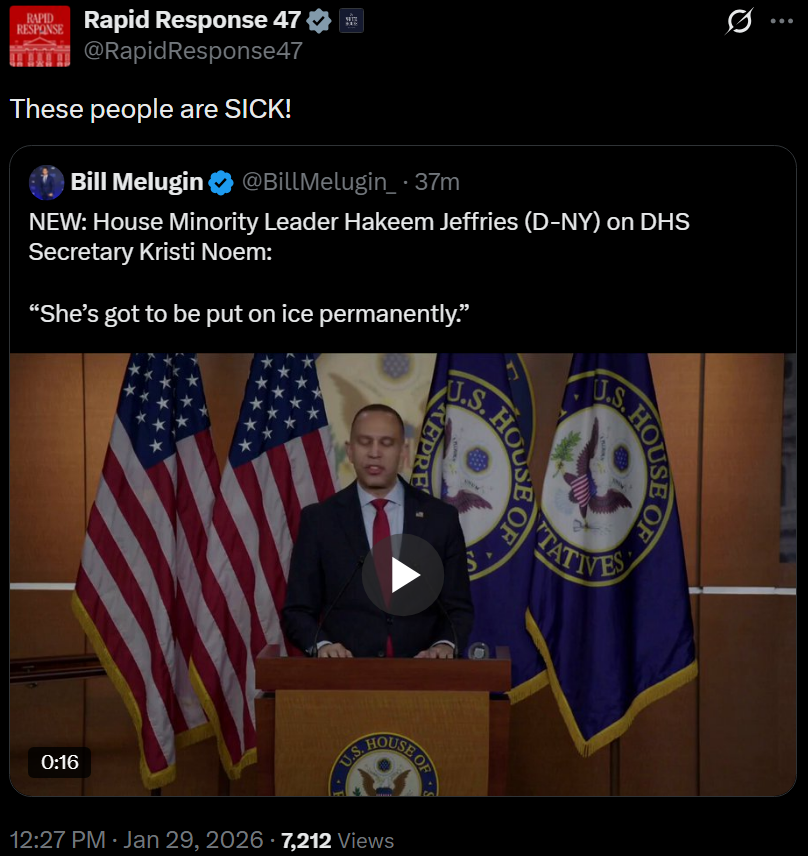Click the Grok explain-post icon
The image size is (808, 856).
(x=739, y=21)
